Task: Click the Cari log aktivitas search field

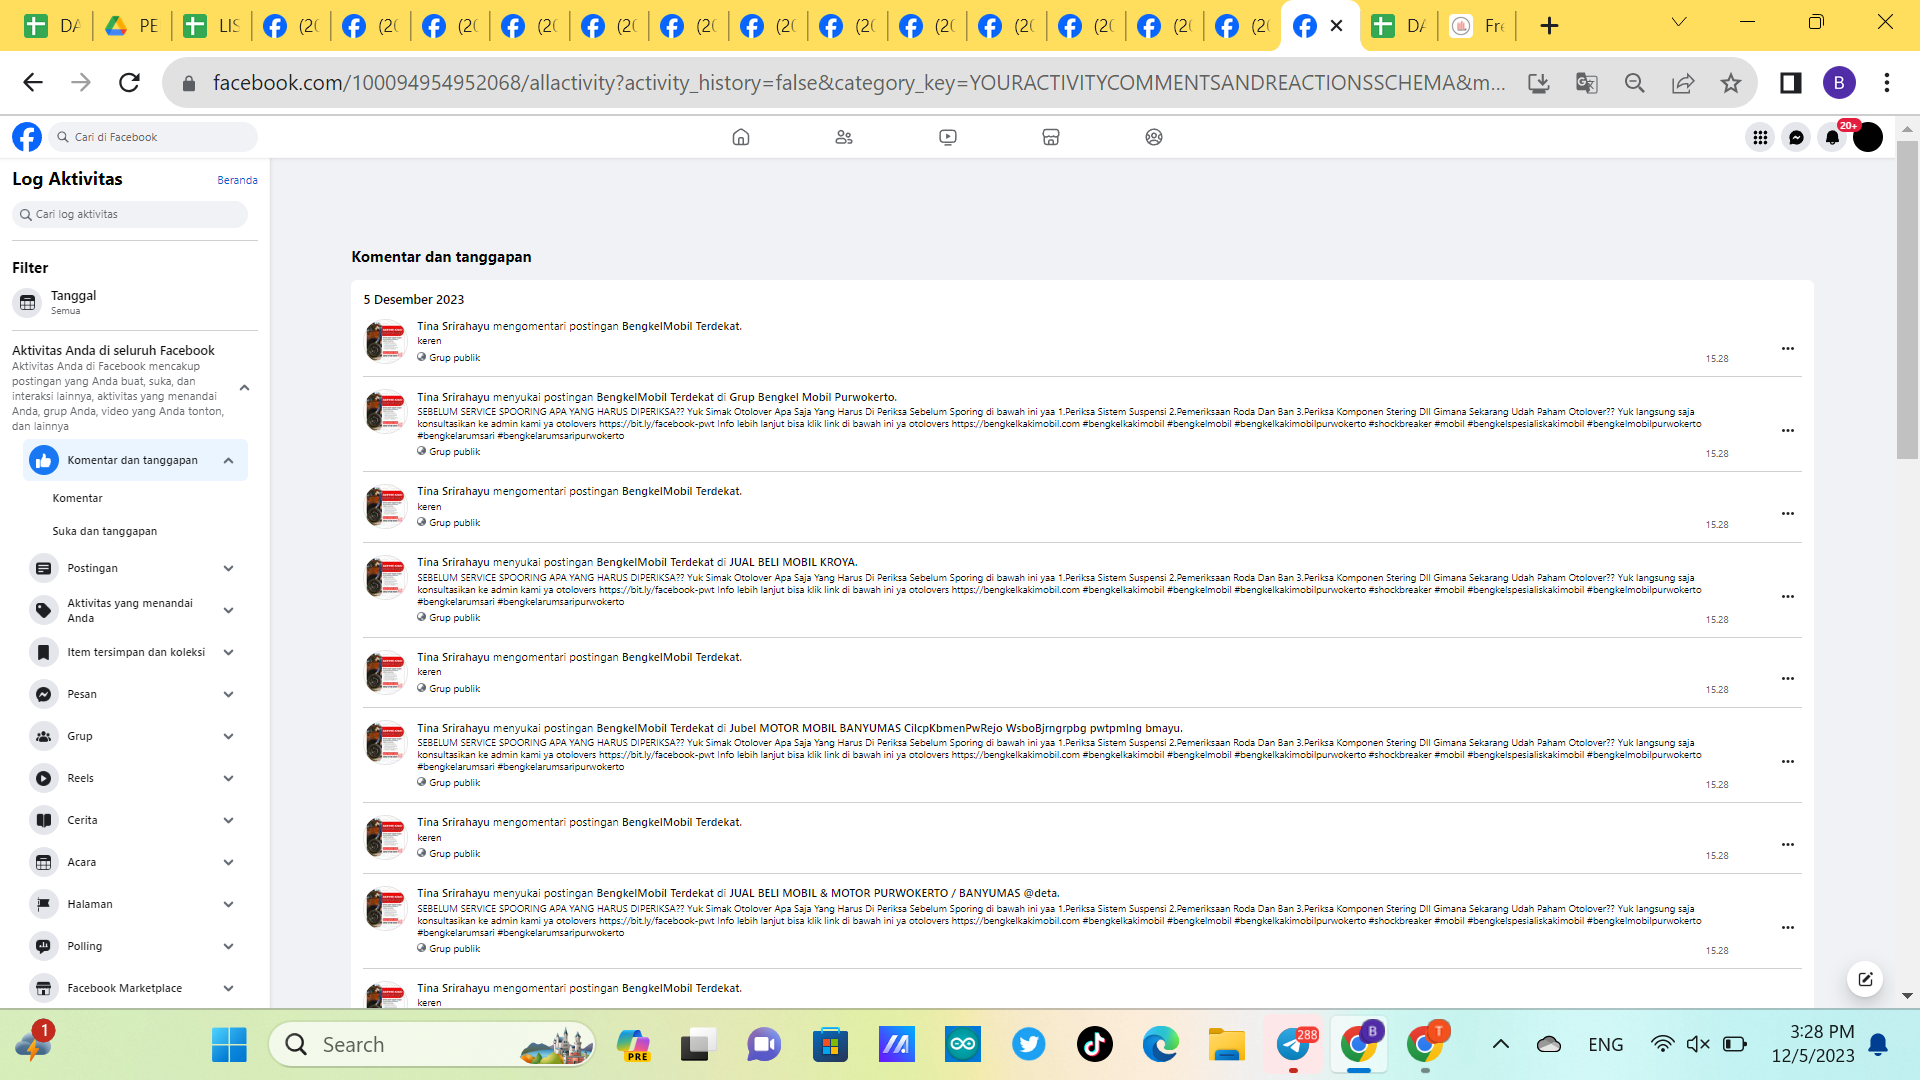Action: pyautogui.click(x=130, y=214)
